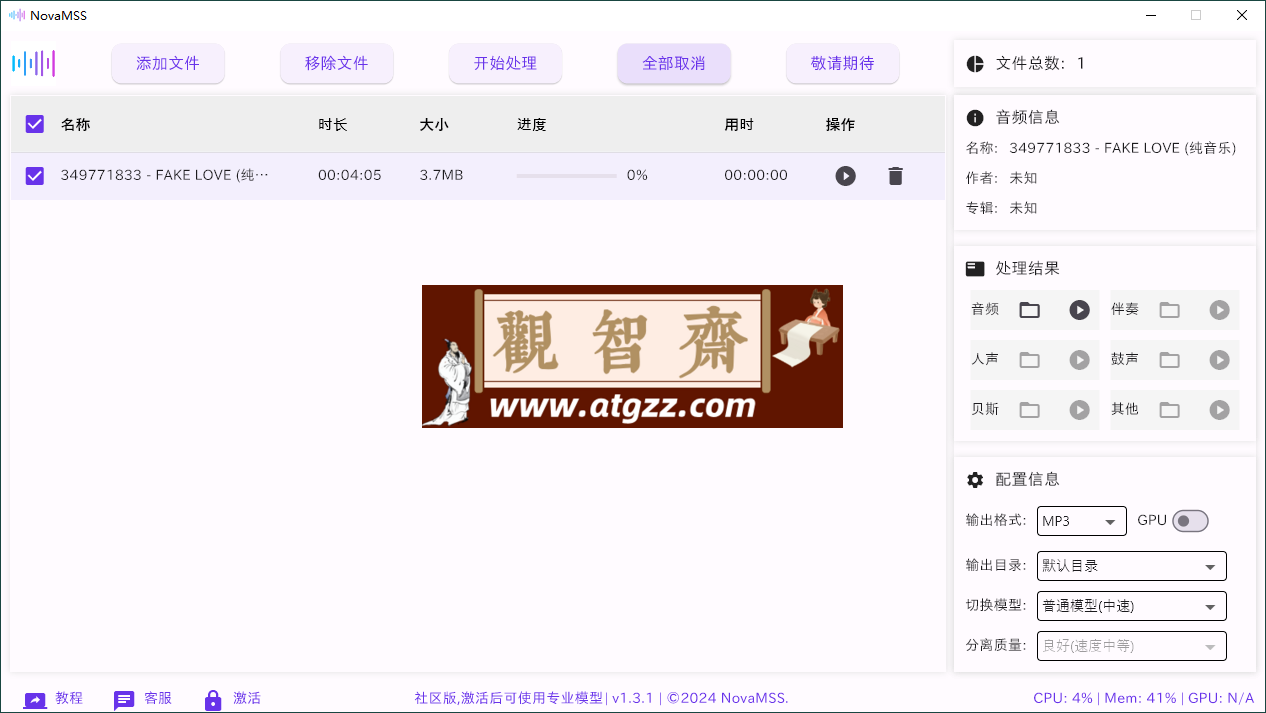This screenshot has height=713, width=1266.
Task: Sort by the 大小 column header
Action: coord(434,125)
